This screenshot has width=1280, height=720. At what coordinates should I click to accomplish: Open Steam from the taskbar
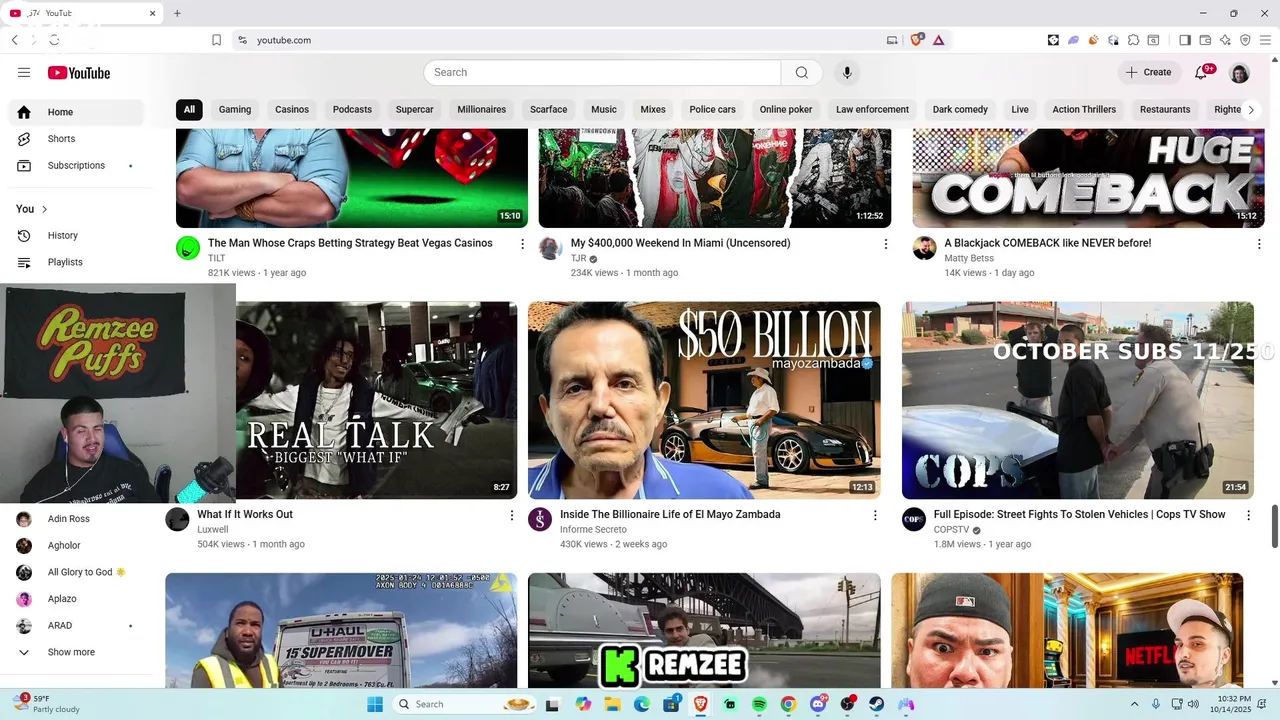click(876, 704)
